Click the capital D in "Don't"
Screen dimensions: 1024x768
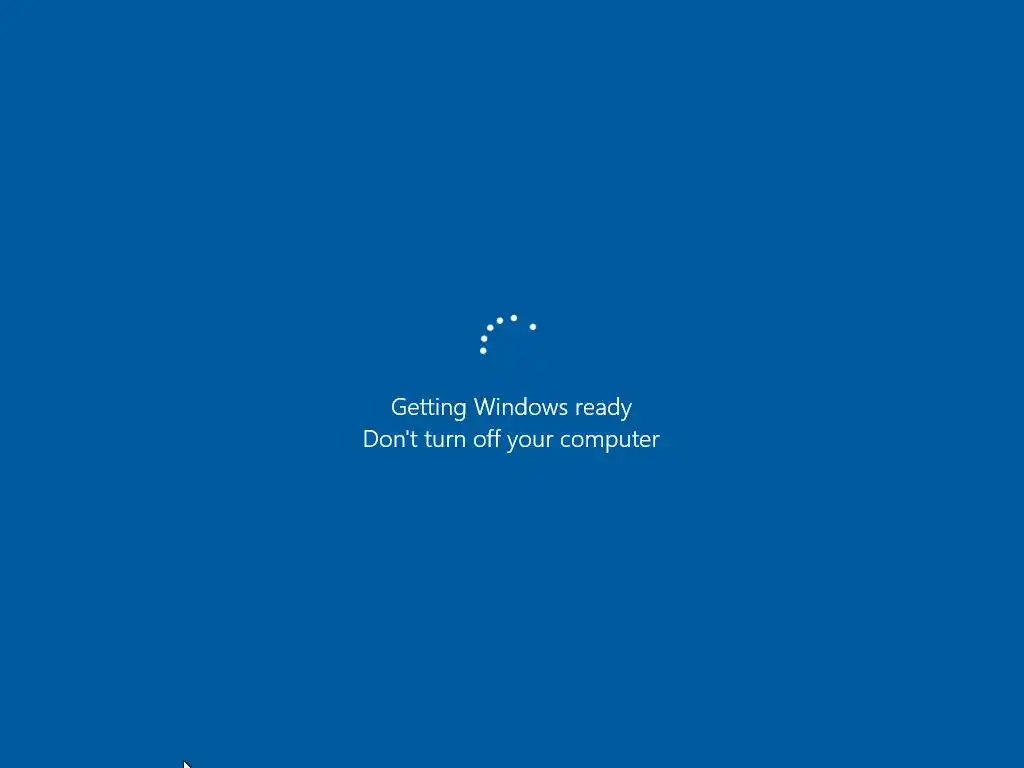tap(370, 439)
